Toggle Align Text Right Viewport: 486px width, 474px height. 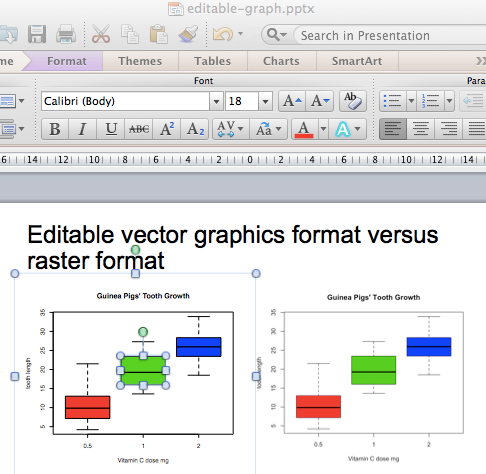449,129
